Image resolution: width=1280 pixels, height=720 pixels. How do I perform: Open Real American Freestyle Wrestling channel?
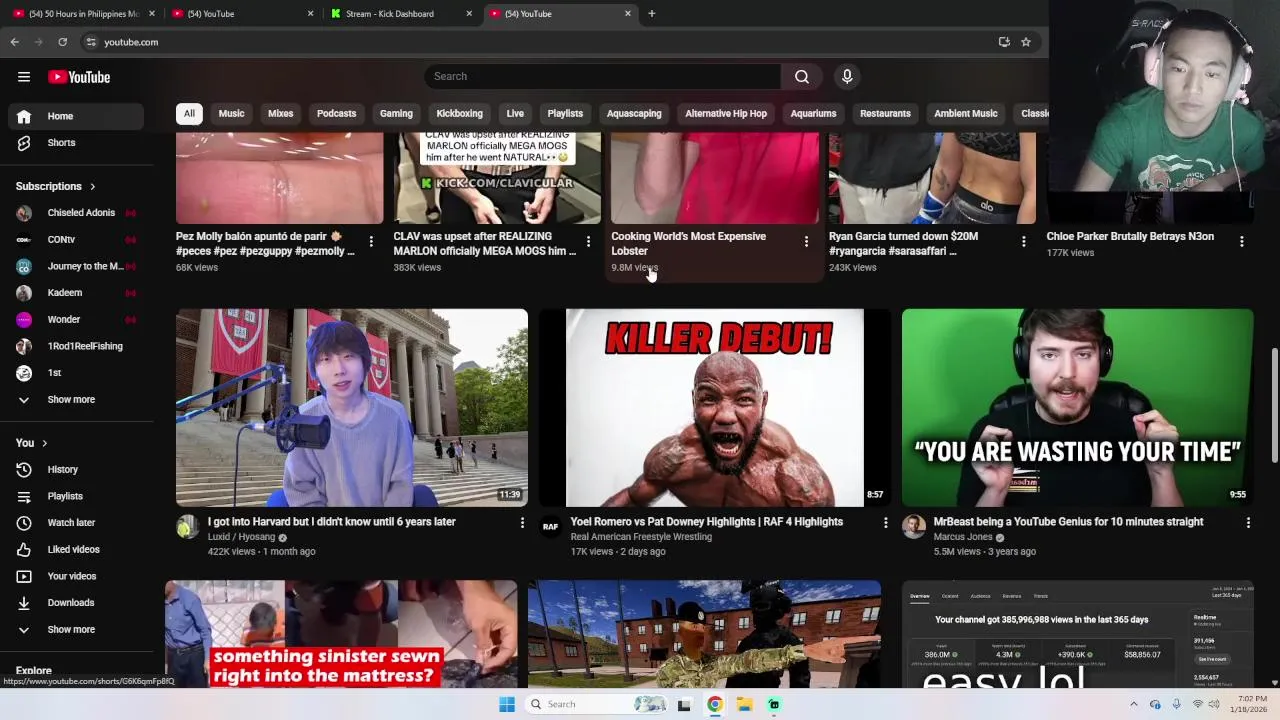641,537
